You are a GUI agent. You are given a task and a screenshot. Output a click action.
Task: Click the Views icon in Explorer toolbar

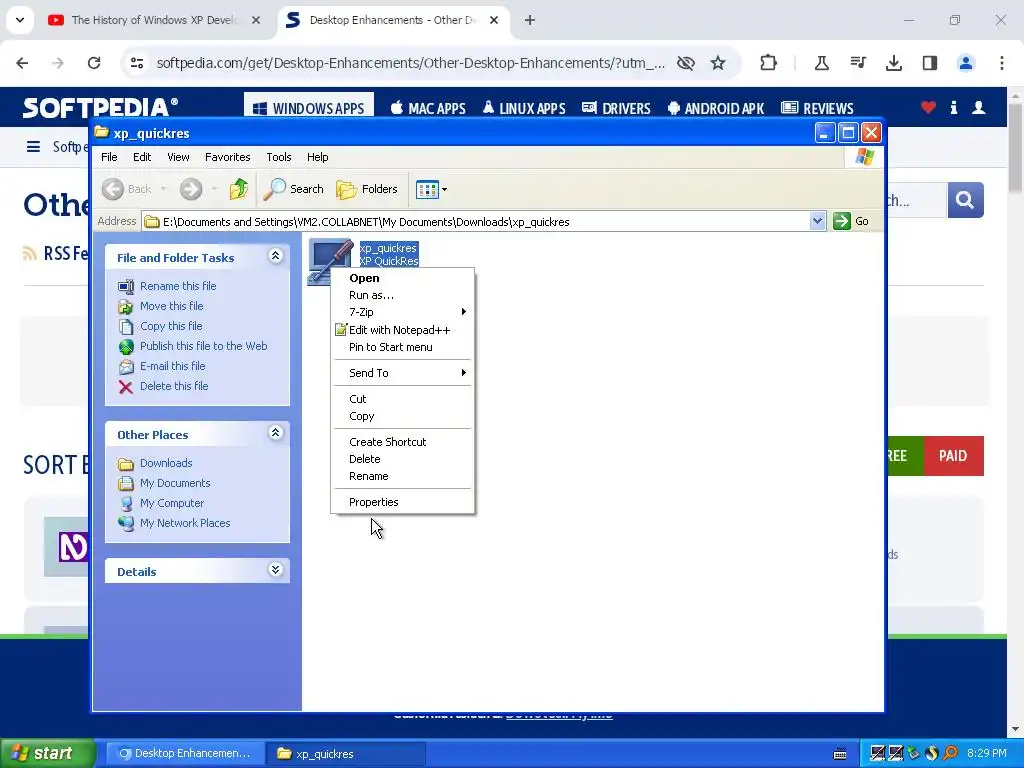[427, 189]
